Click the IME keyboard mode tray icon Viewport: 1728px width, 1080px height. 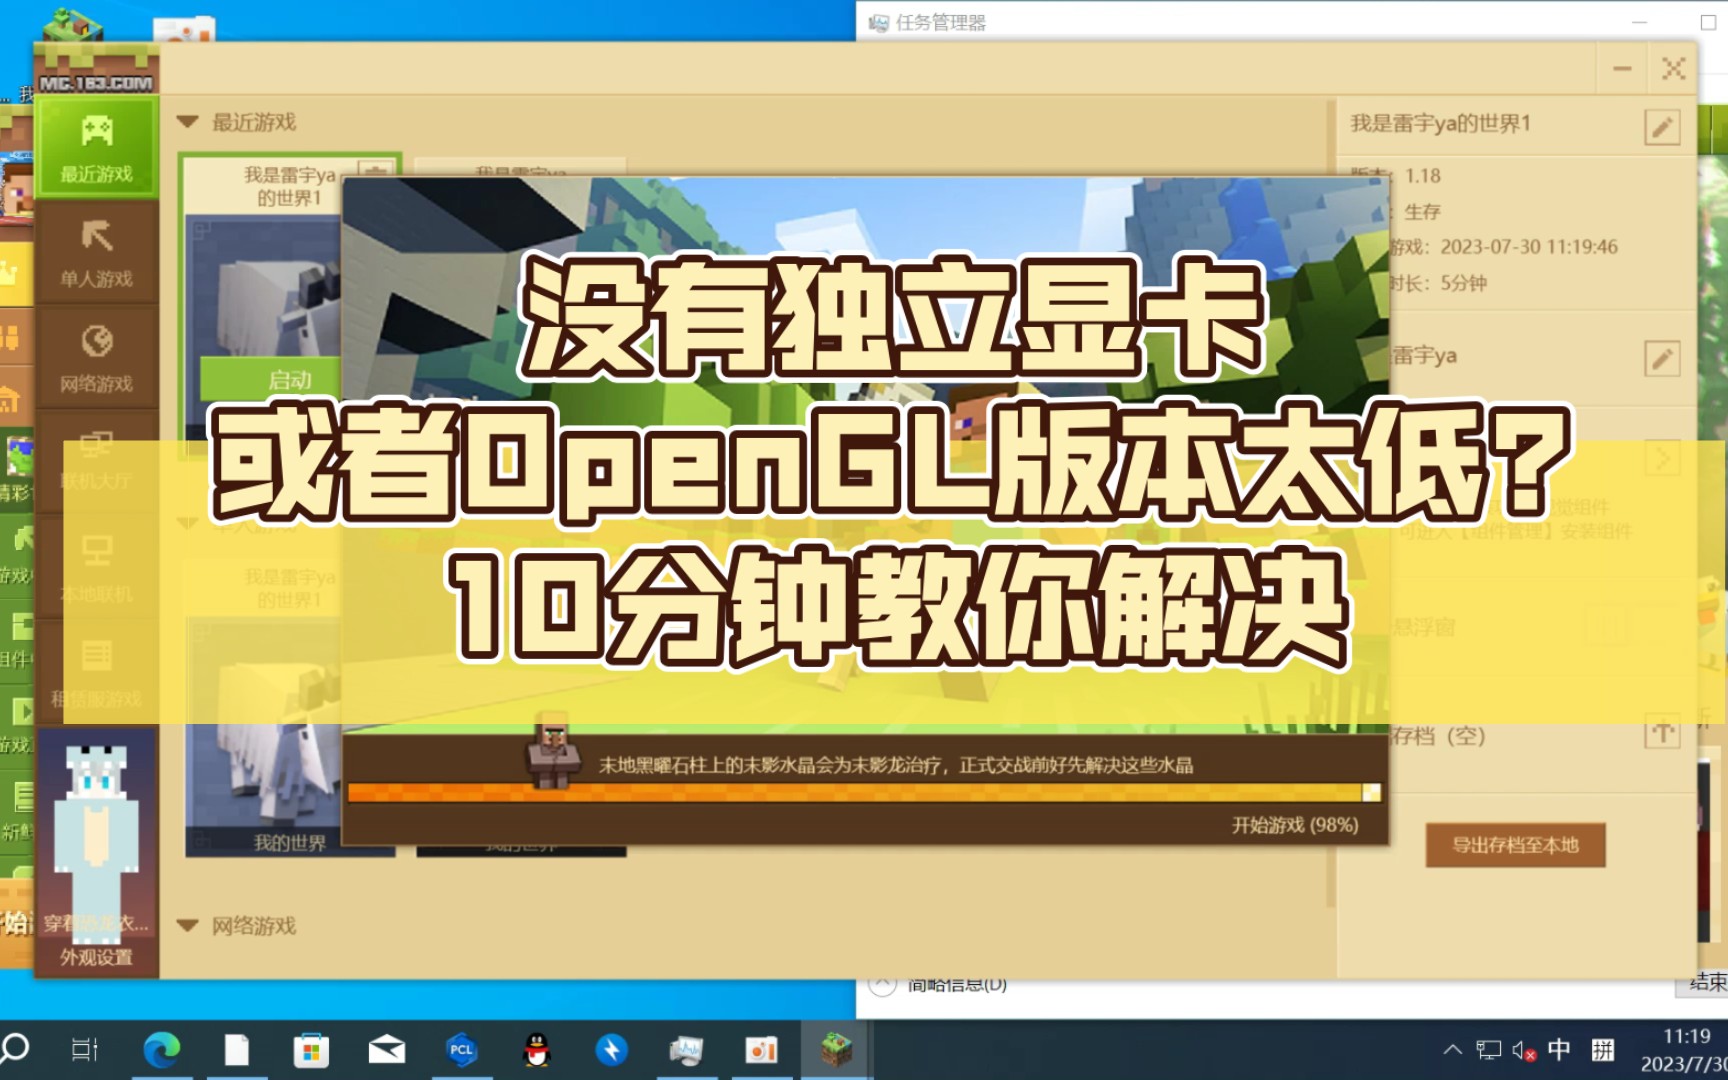point(1603,1050)
